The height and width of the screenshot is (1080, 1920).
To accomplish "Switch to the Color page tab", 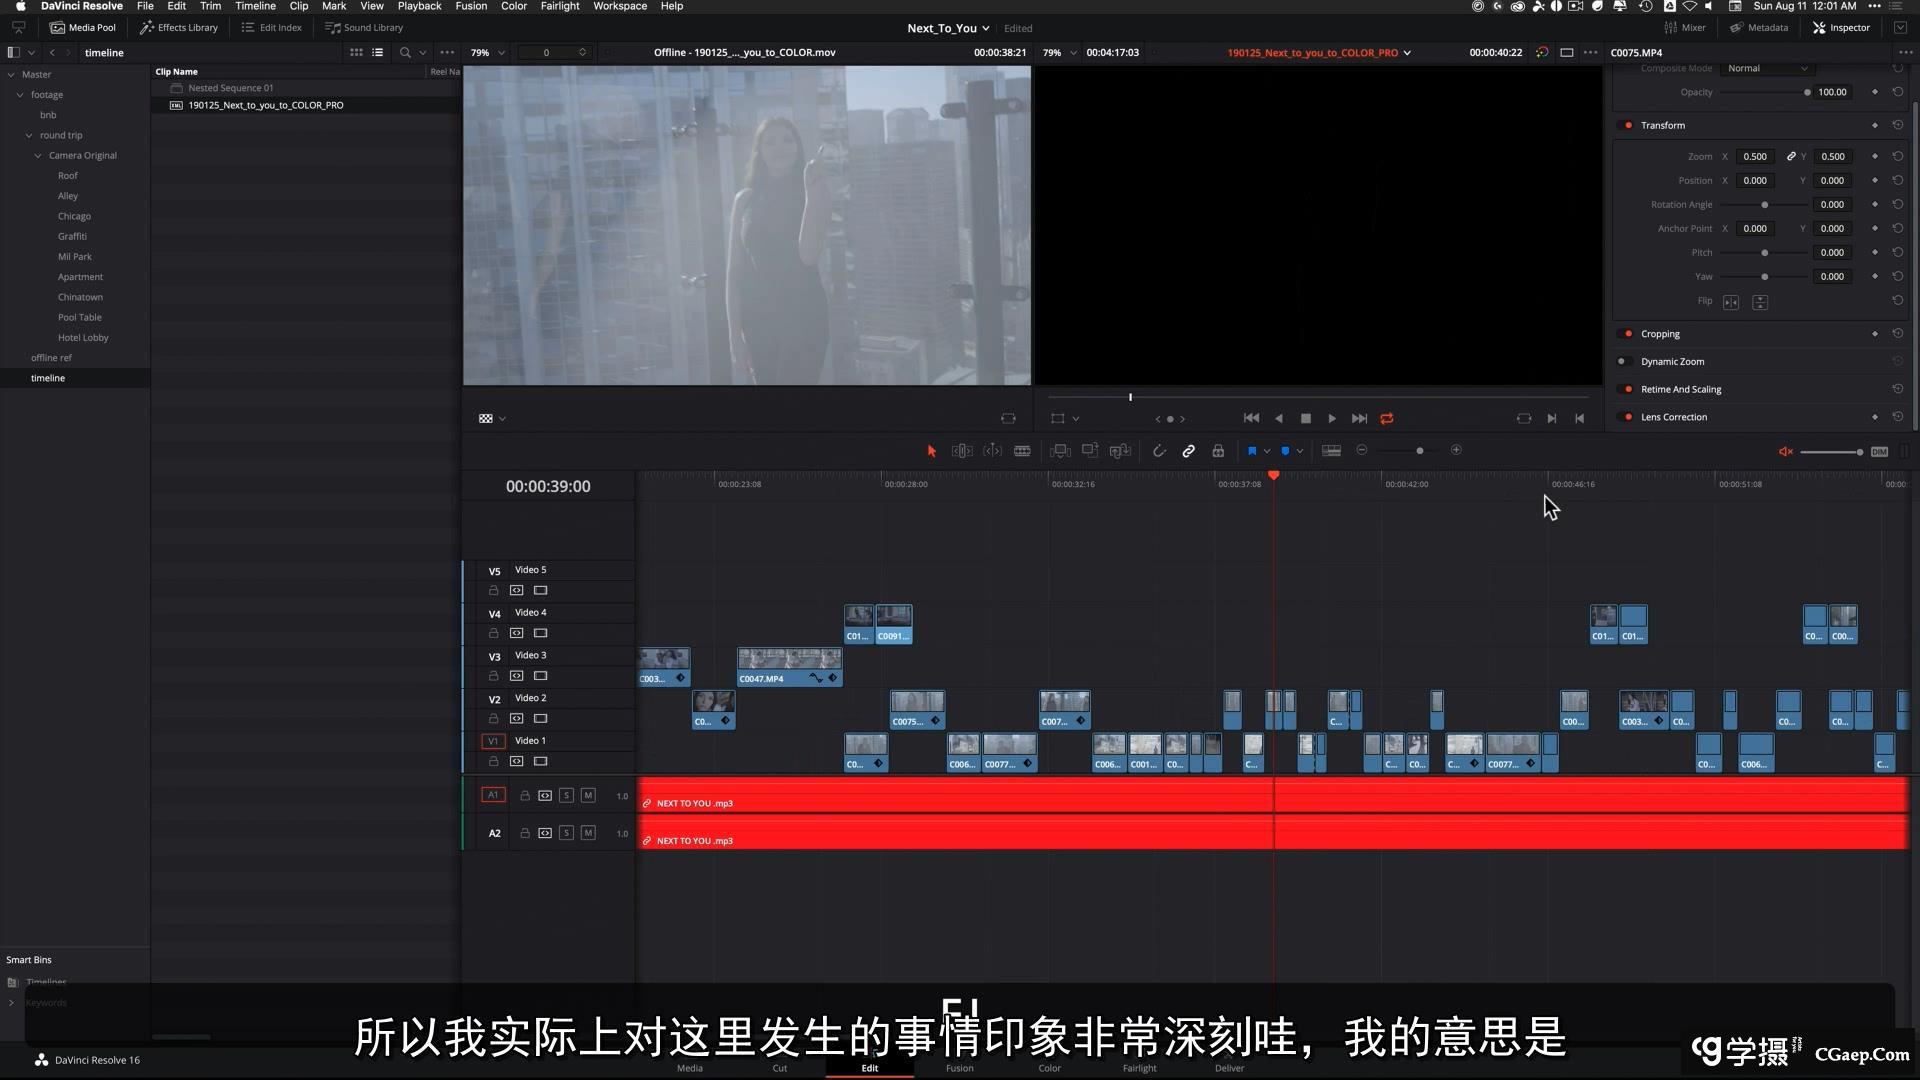I will [1049, 1067].
